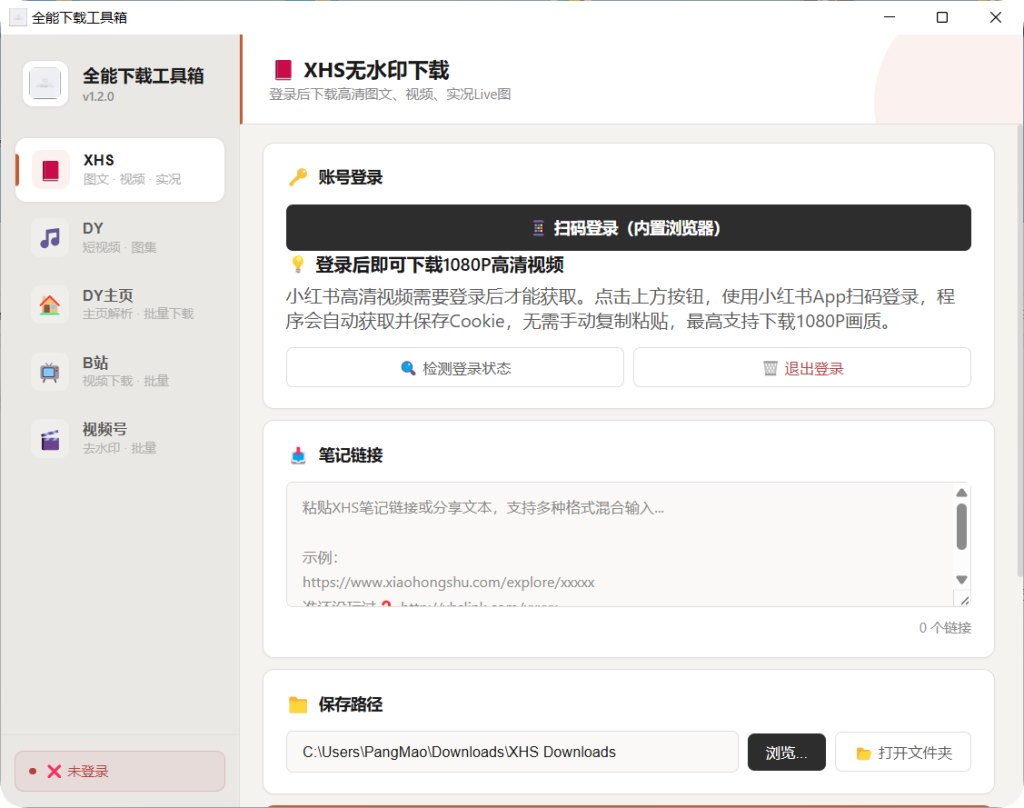Click the lightbulb icon beside 登录后即可下载1080P高清视频

click(x=298, y=265)
